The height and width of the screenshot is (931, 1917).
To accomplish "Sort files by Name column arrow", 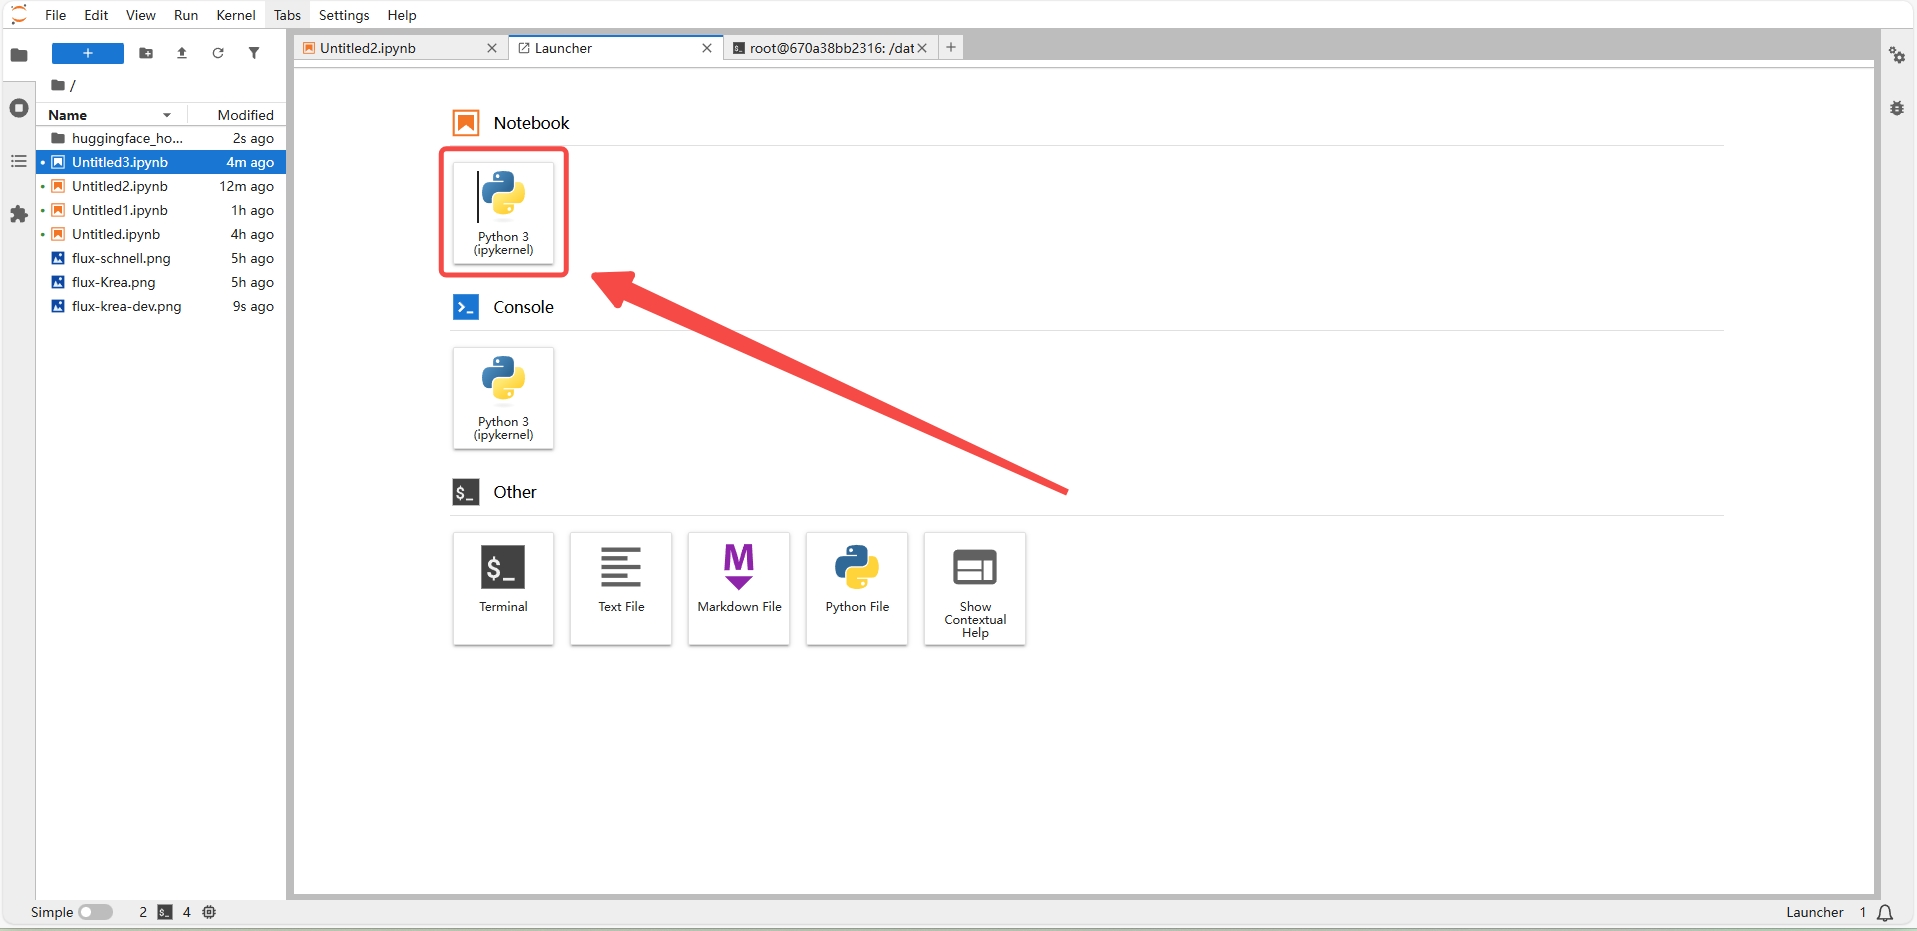I will coord(167,115).
